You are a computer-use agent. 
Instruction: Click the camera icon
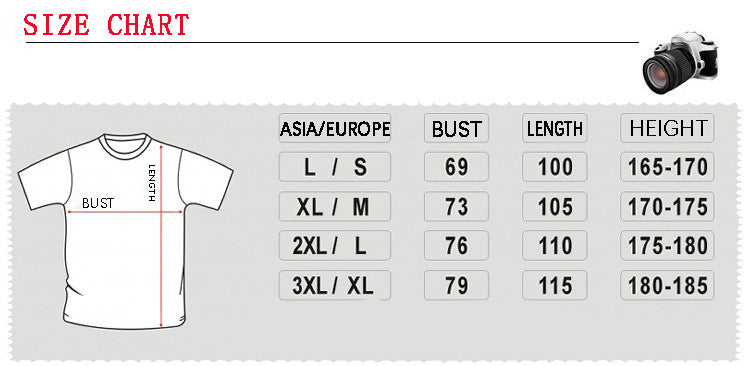pyautogui.click(x=680, y=62)
